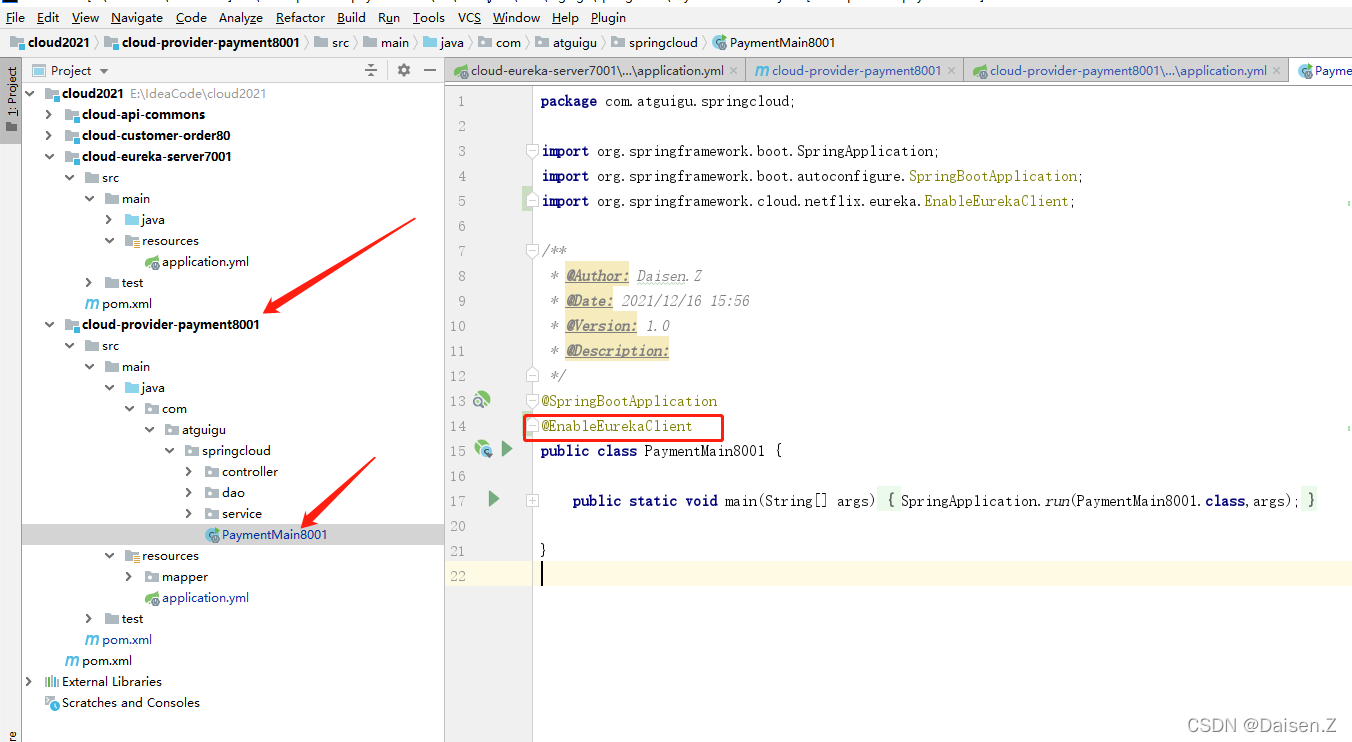The height and width of the screenshot is (742, 1352).
Task: Expand the mapper folder
Action: tap(129, 577)
